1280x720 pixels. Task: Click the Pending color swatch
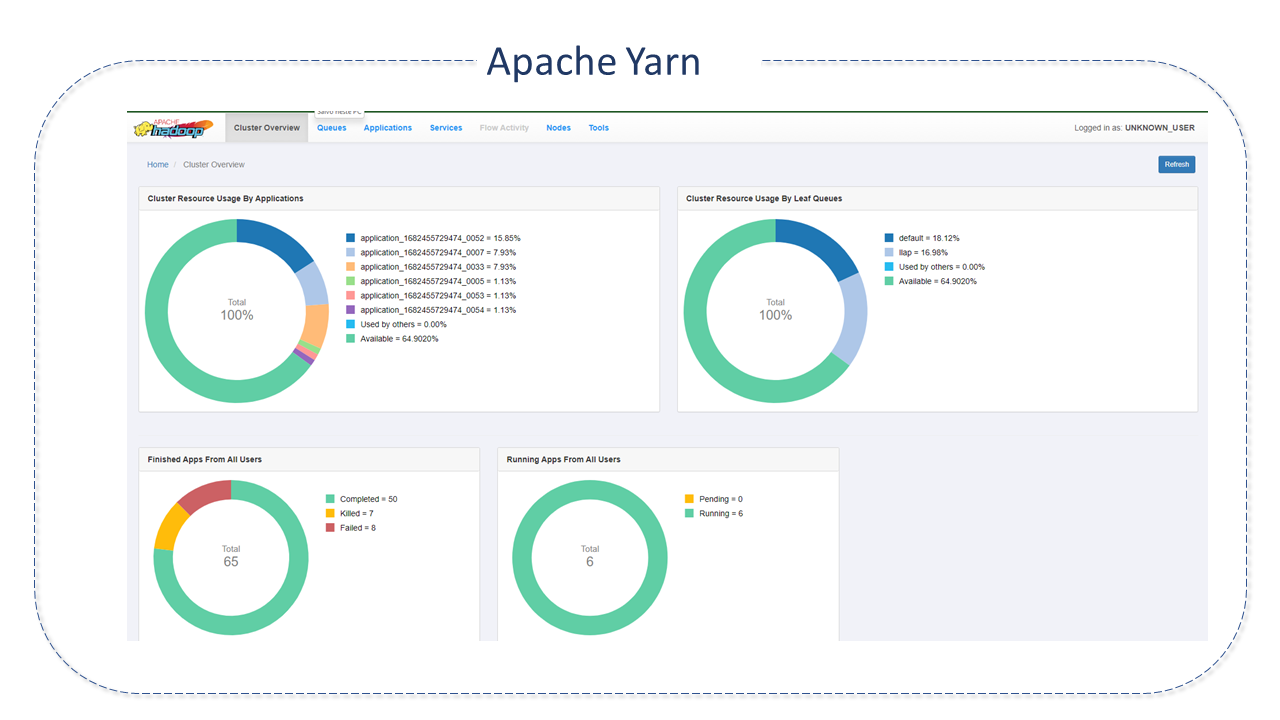[x=689, y=499]
